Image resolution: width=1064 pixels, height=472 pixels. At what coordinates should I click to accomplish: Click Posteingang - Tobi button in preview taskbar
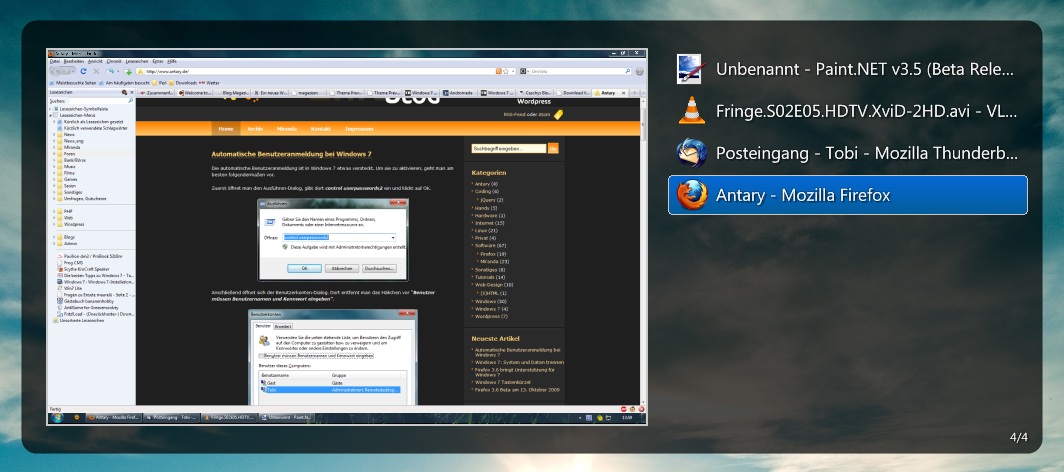[172, 417]
